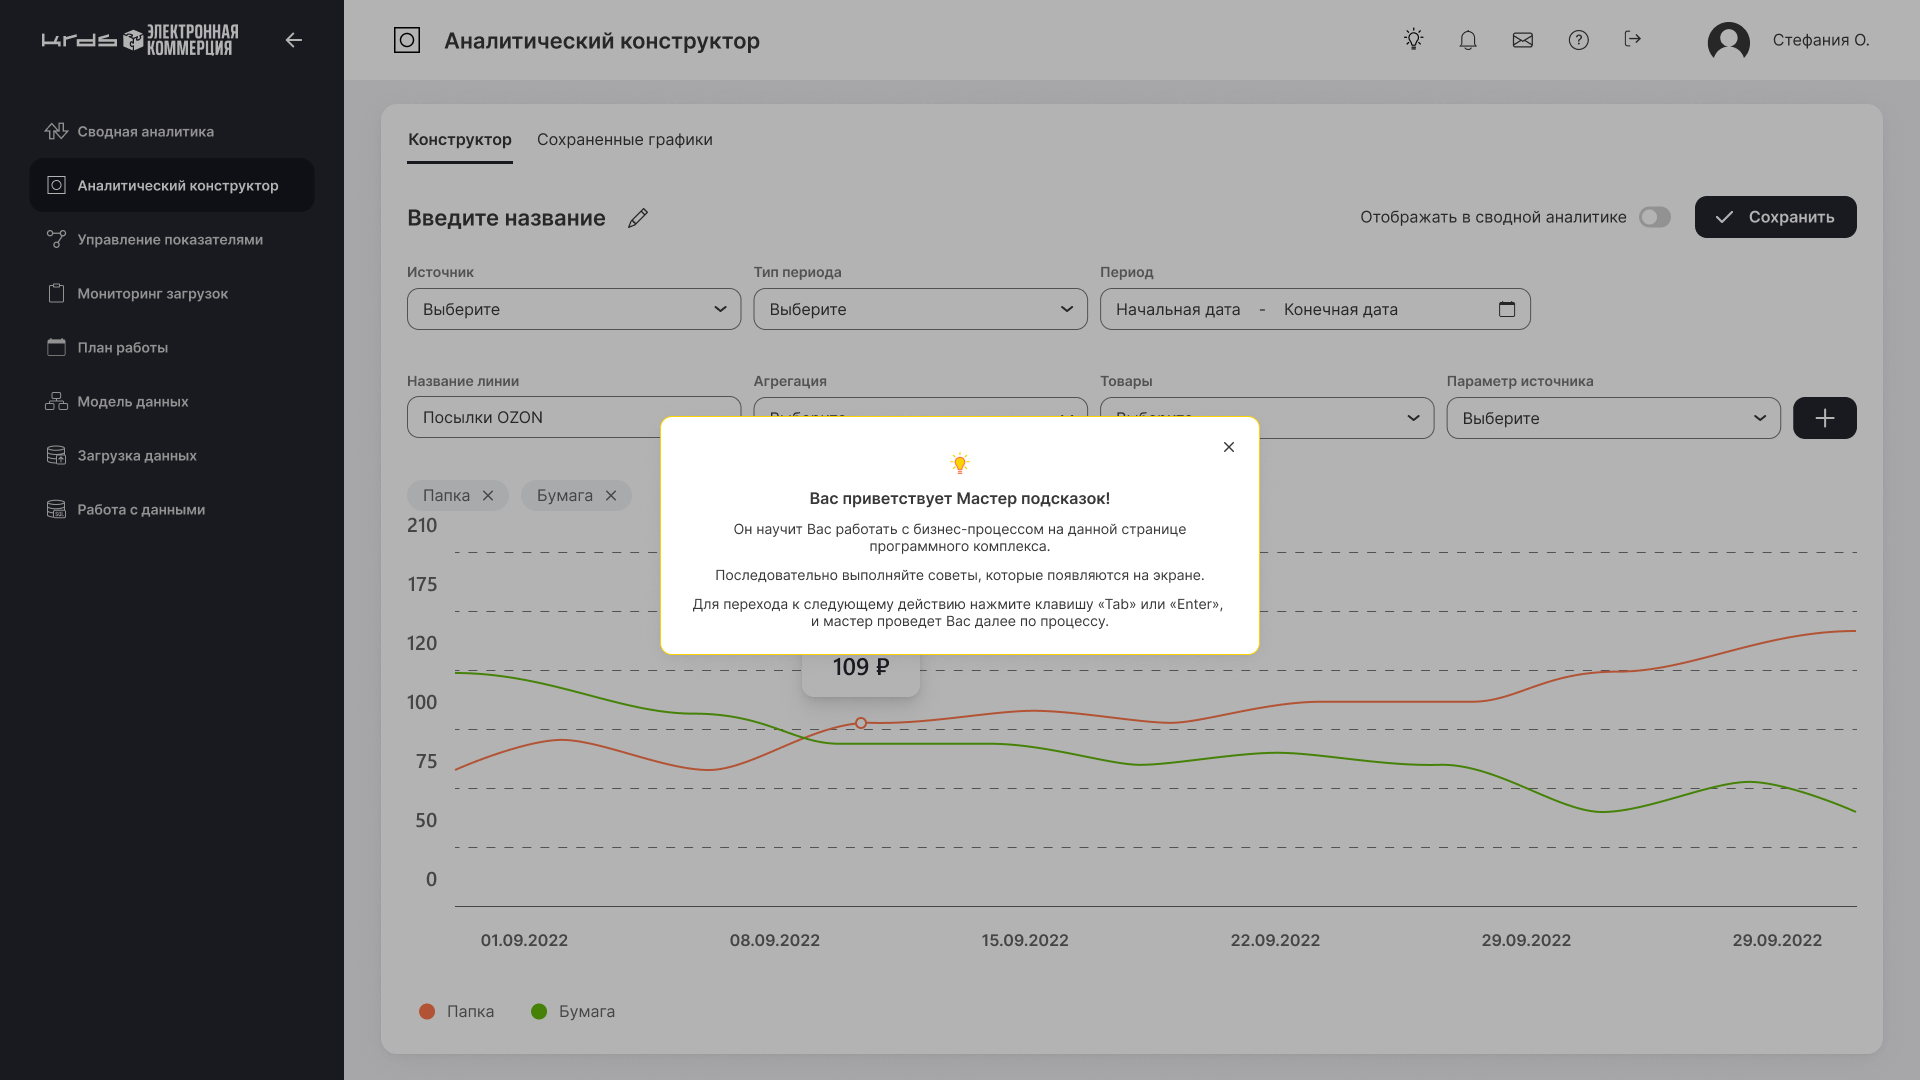
Task: Close the Мастер подсказок popup
Action: pos(1229,447)
